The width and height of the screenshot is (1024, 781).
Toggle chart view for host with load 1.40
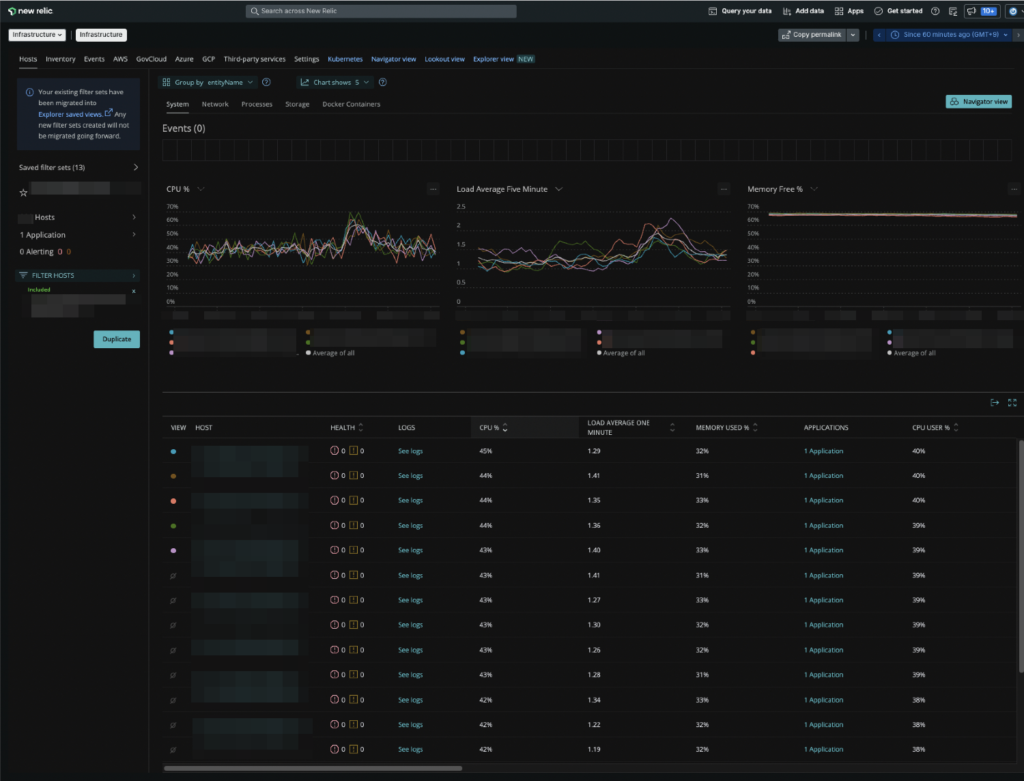pyautogui.click(x=173, y=550)
